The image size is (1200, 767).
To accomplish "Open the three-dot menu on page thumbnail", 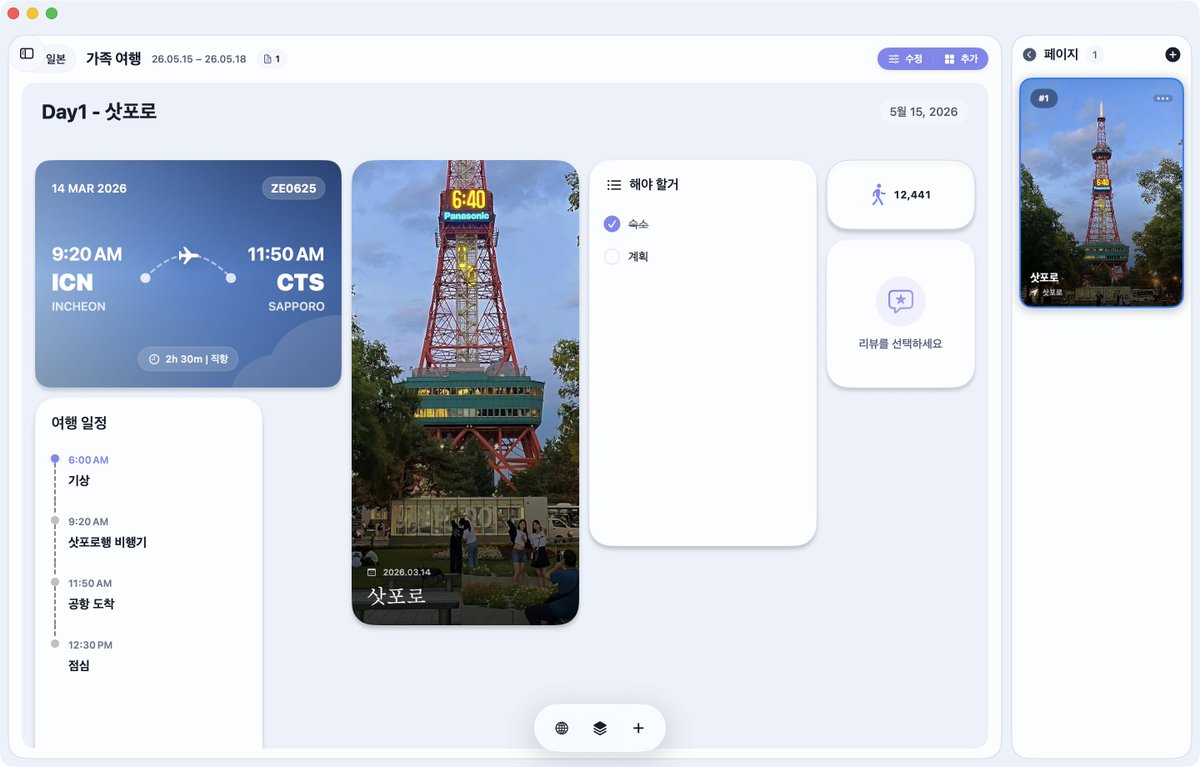I will pyautogui.click(x=1162, y=98).
